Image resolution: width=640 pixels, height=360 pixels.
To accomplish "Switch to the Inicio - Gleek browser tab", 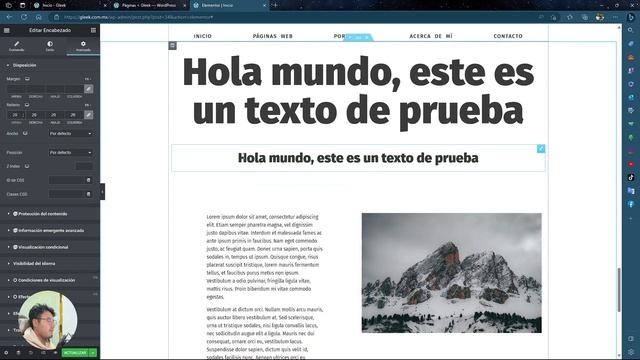I will tap(70, 5).
